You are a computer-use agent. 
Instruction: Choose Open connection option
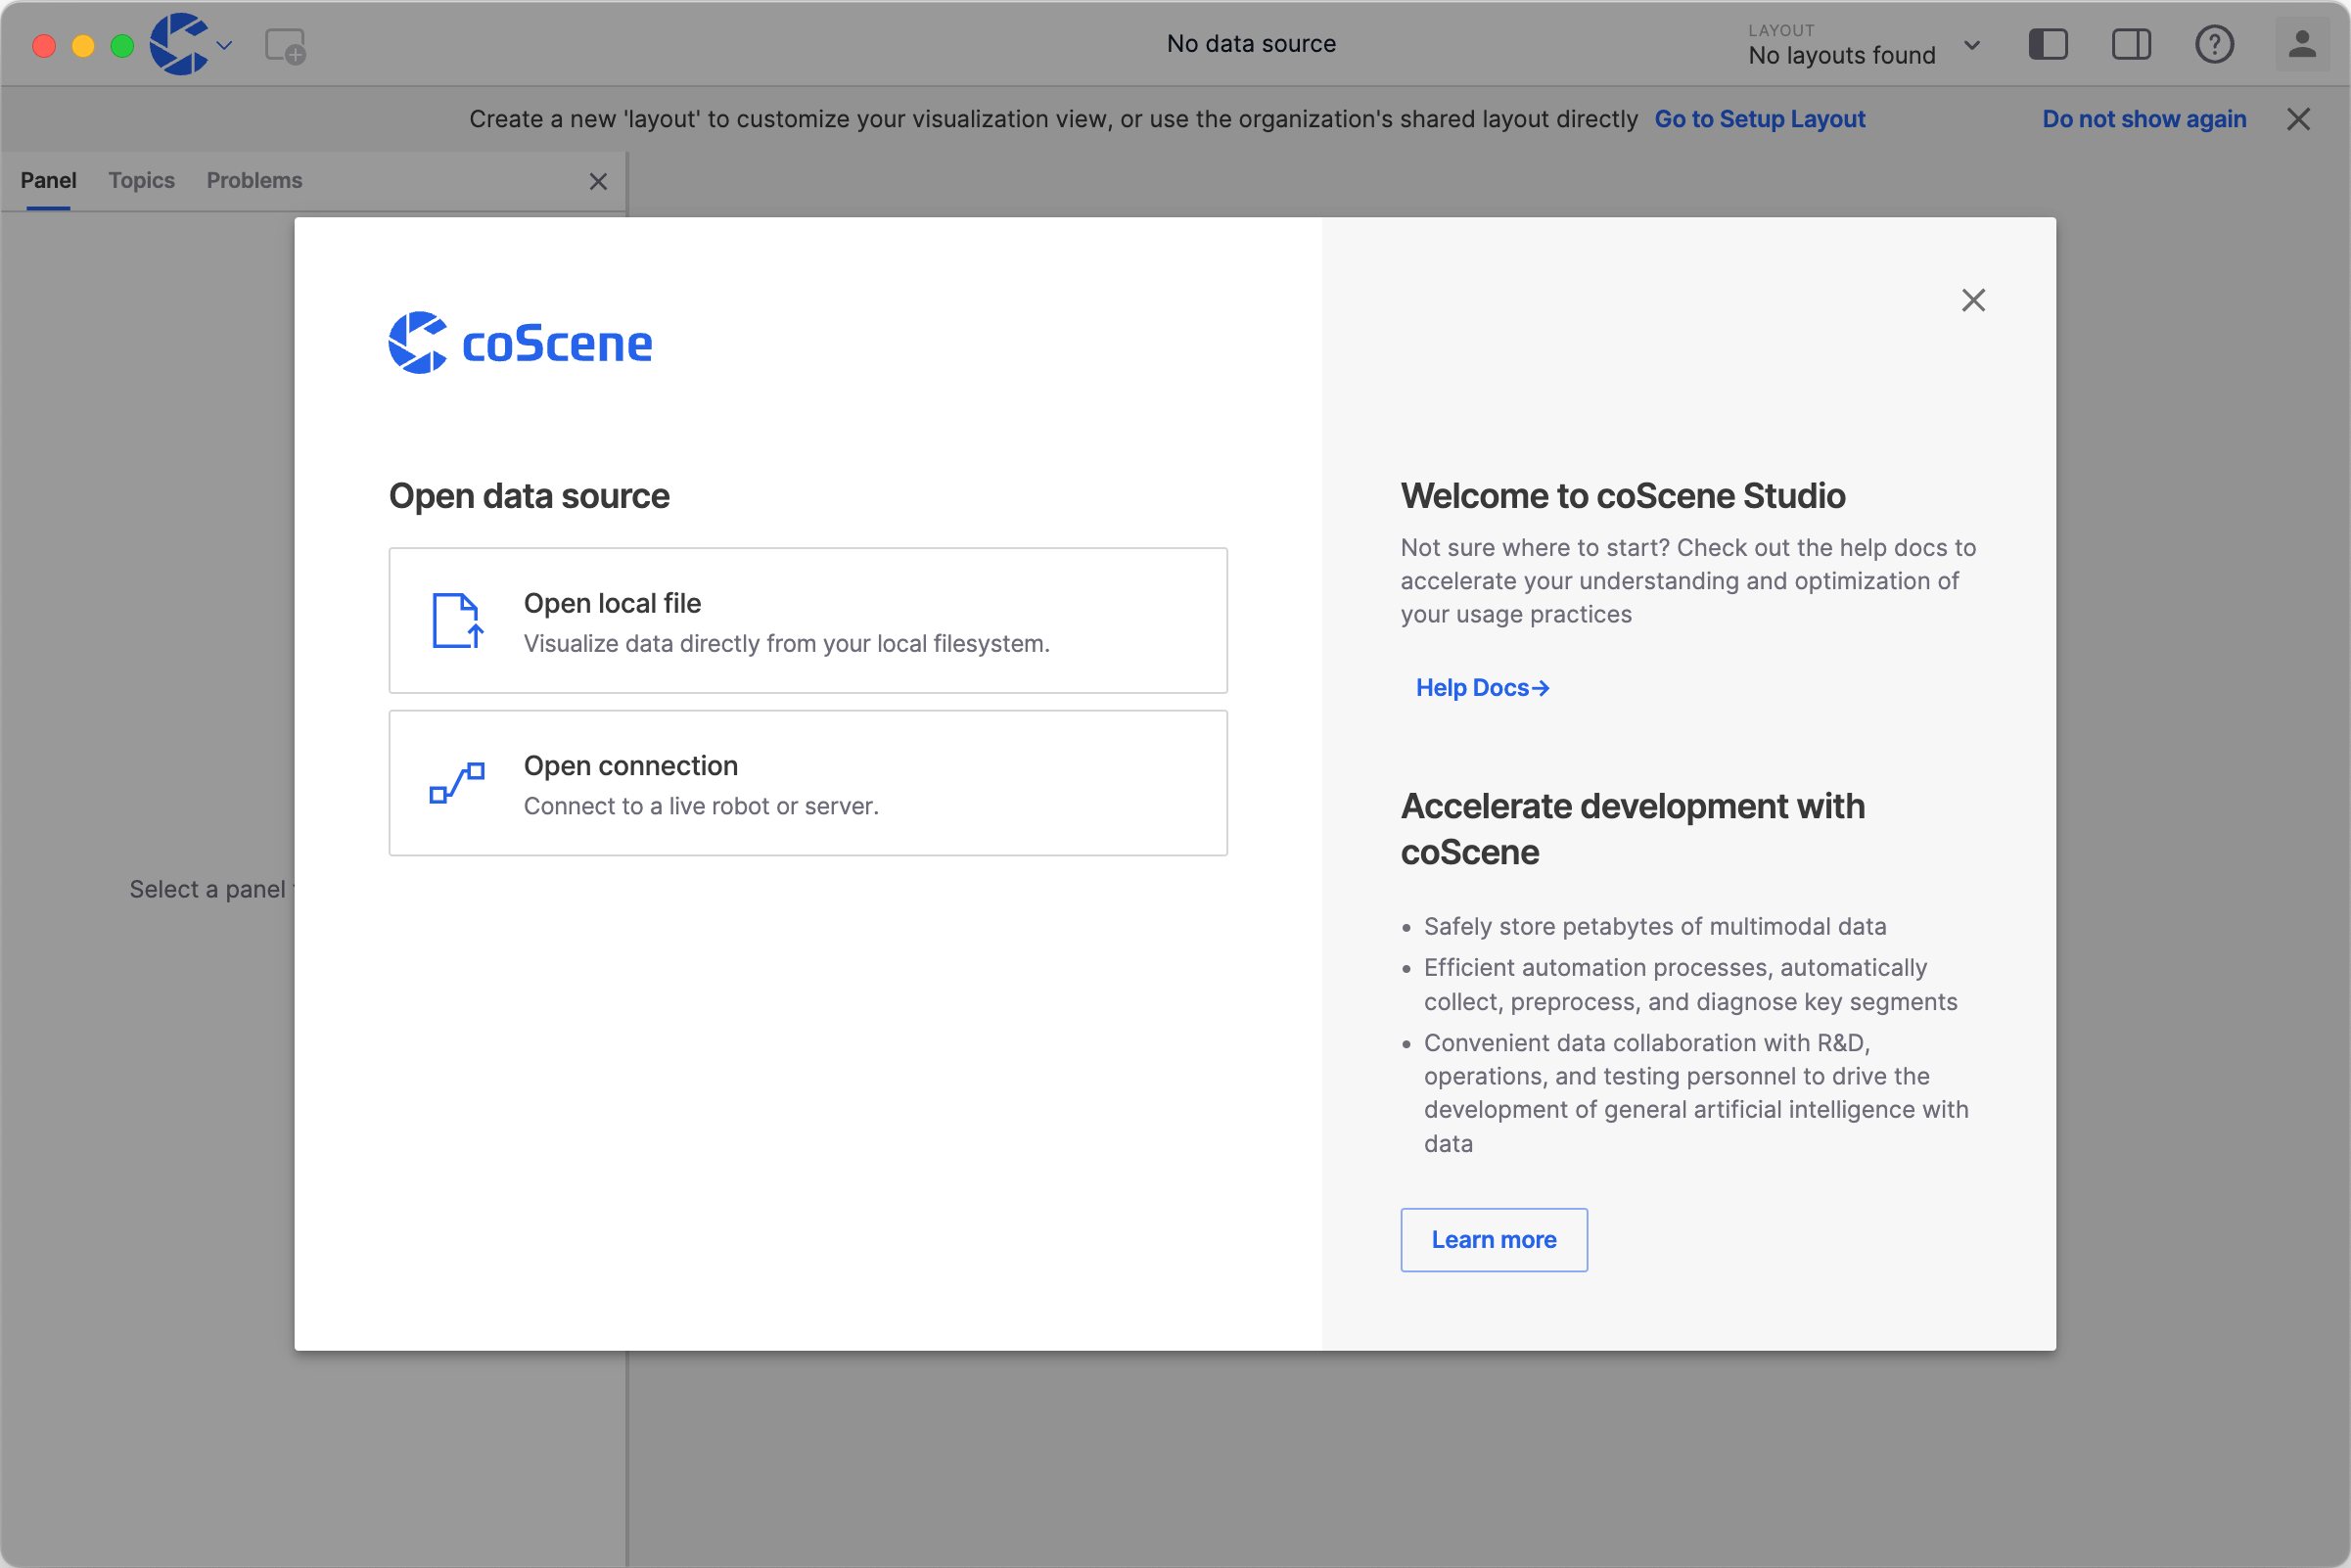pyautogui.click(x=808, y=783)
